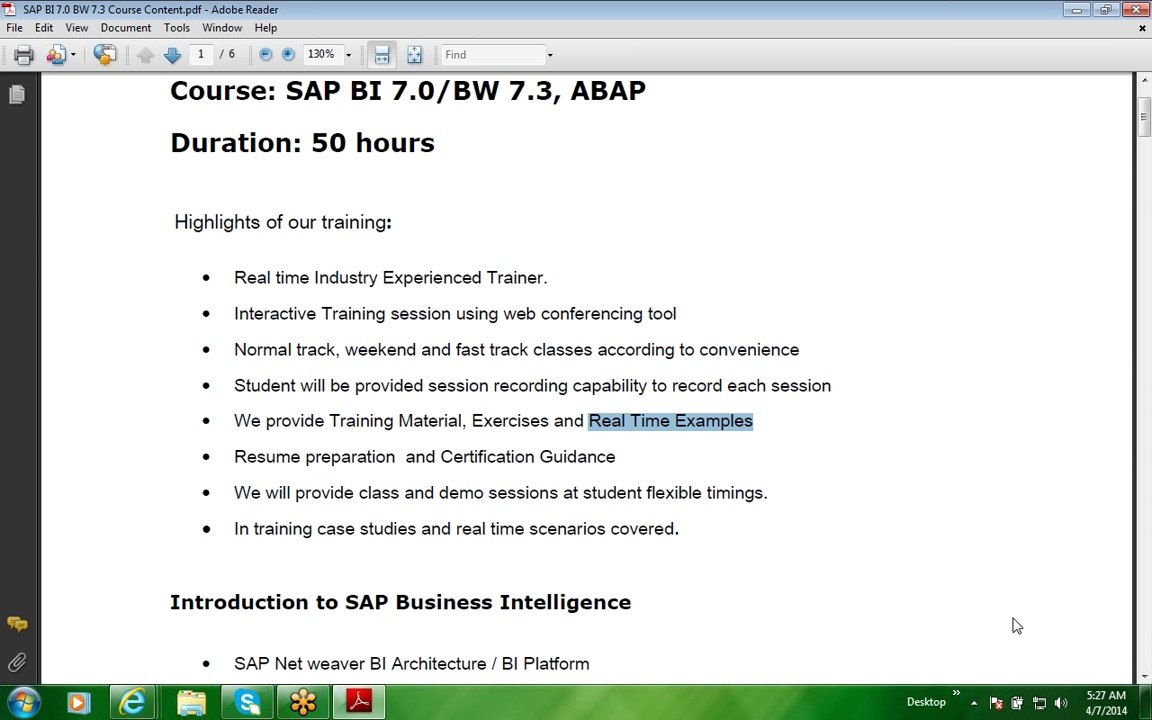Click the heading 'Course: SAP BI 7.0/BW 7.3, ABAP'
The image size is (1152, 720).
click(x=408, y=90)
